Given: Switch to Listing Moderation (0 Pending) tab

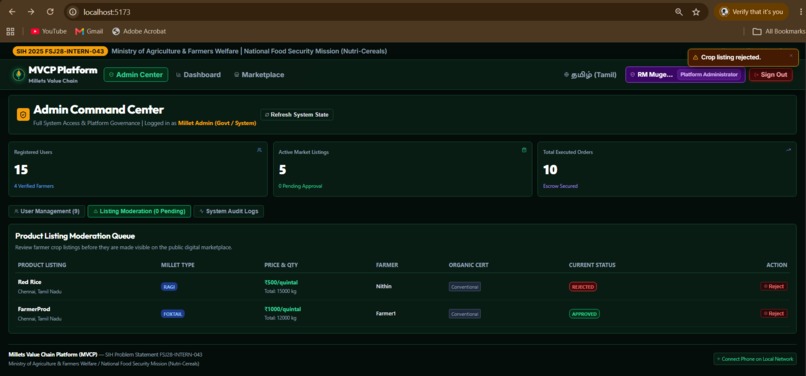Looking at the screenshot, I should click(139, 211).
